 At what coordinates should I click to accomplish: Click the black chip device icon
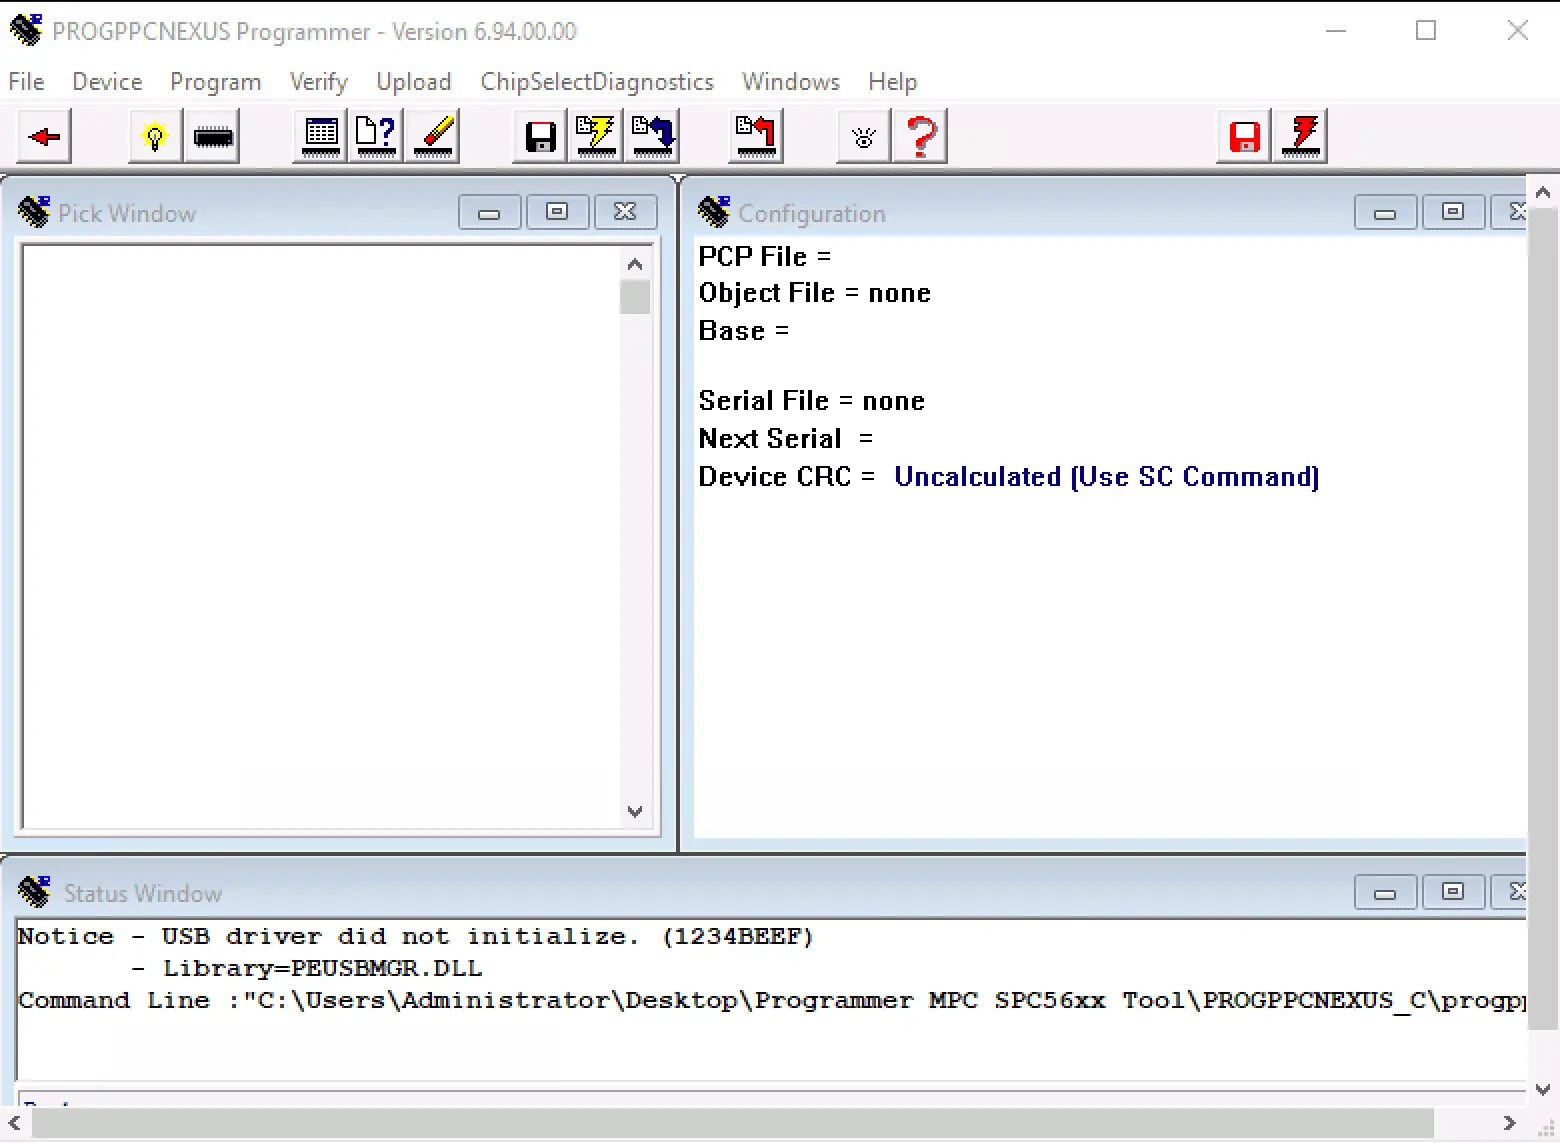(212, 136)
